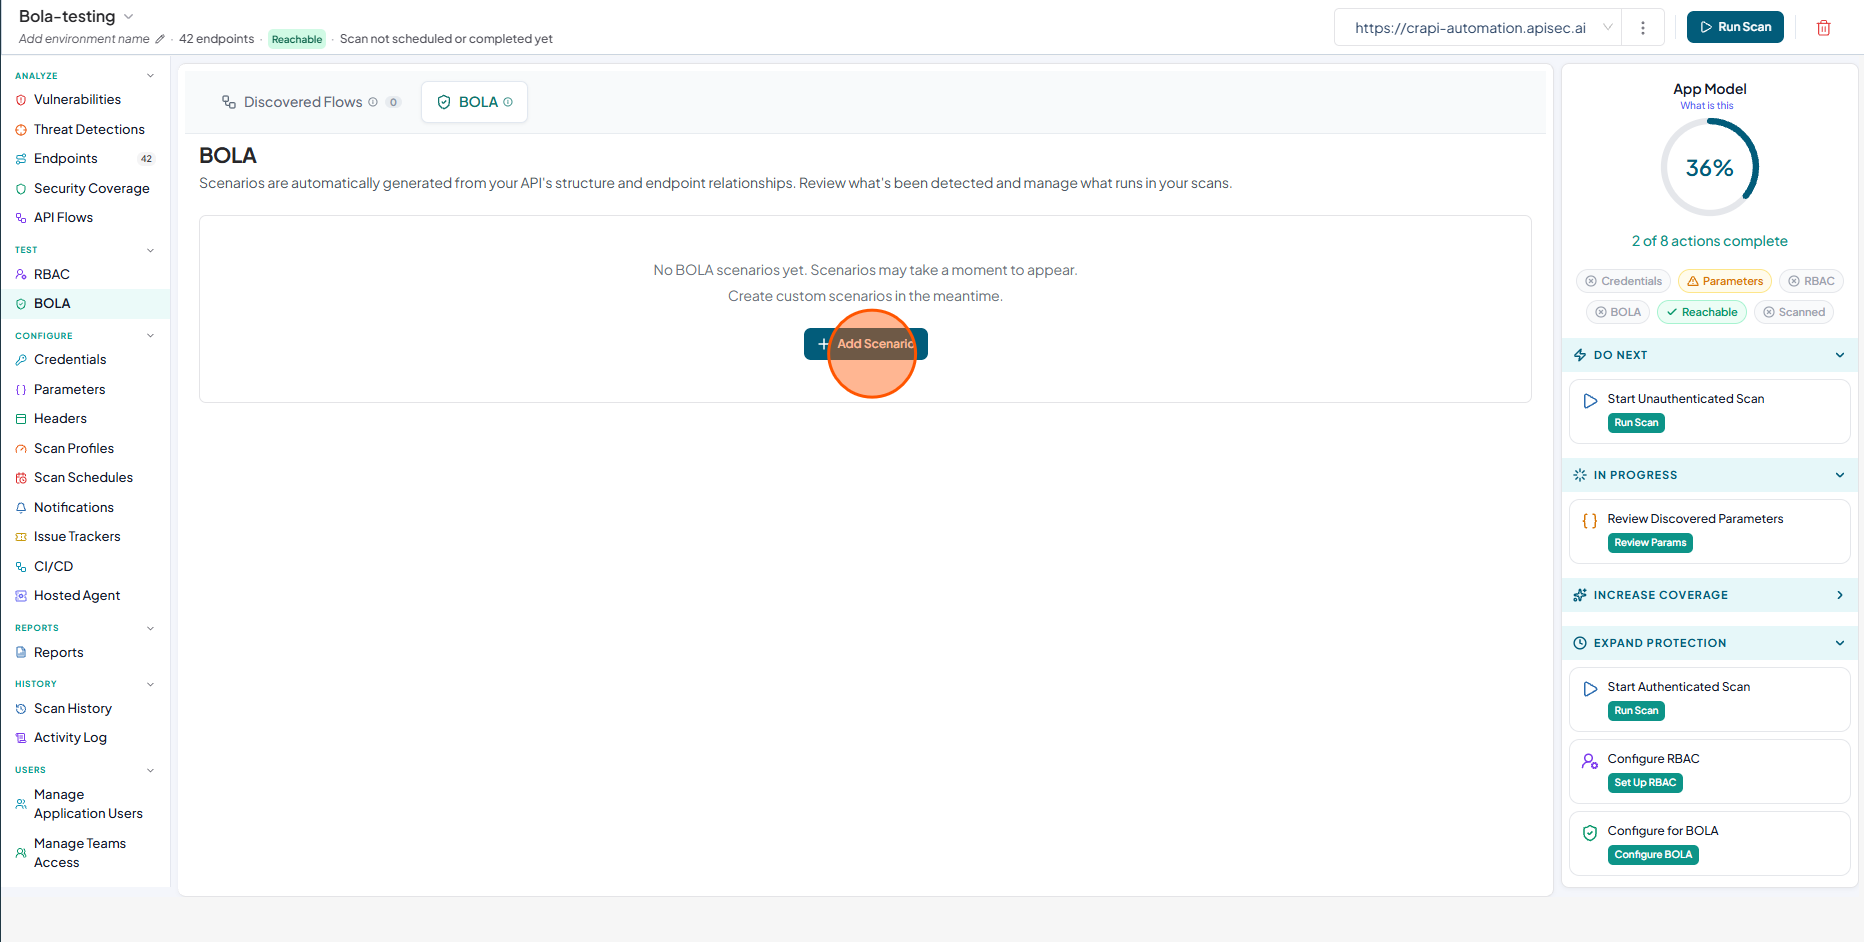Open Scan Schedules
The image size is (1864, 942).
(85, 478)
